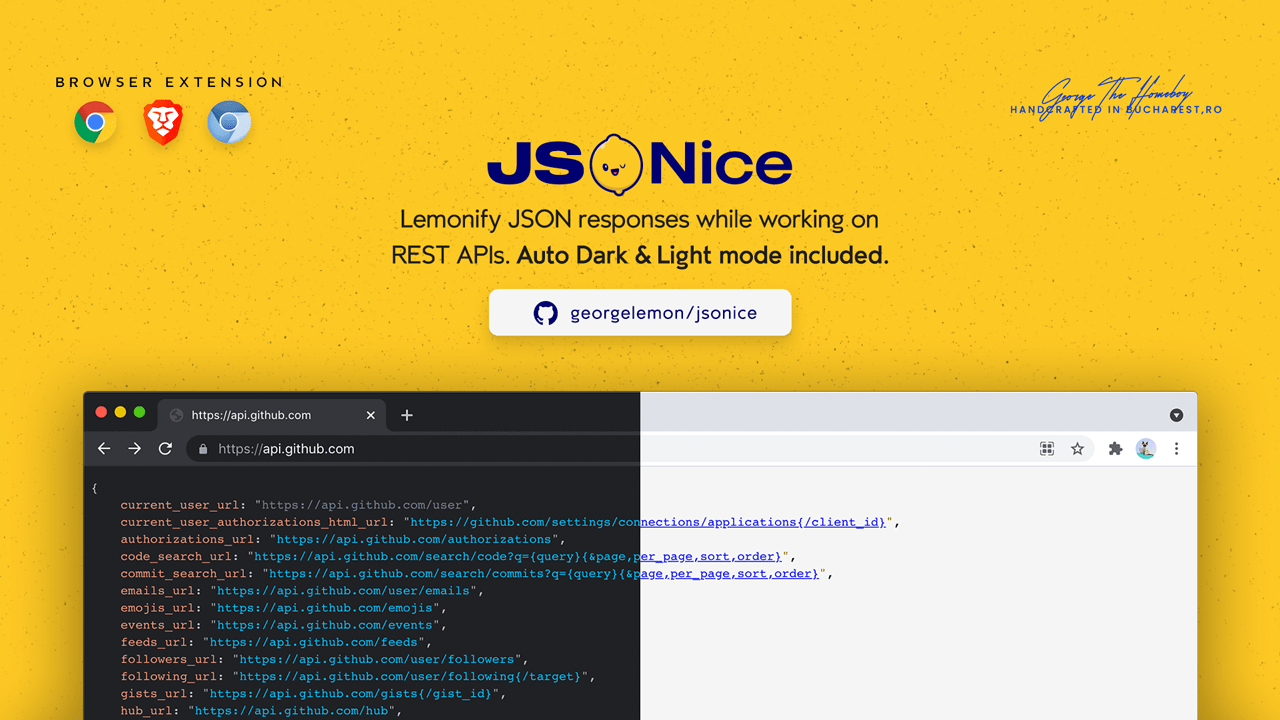This screenshot has height=720, width=1280.
Task: Open site security info via the padlock icon
Action: (202, 449)
